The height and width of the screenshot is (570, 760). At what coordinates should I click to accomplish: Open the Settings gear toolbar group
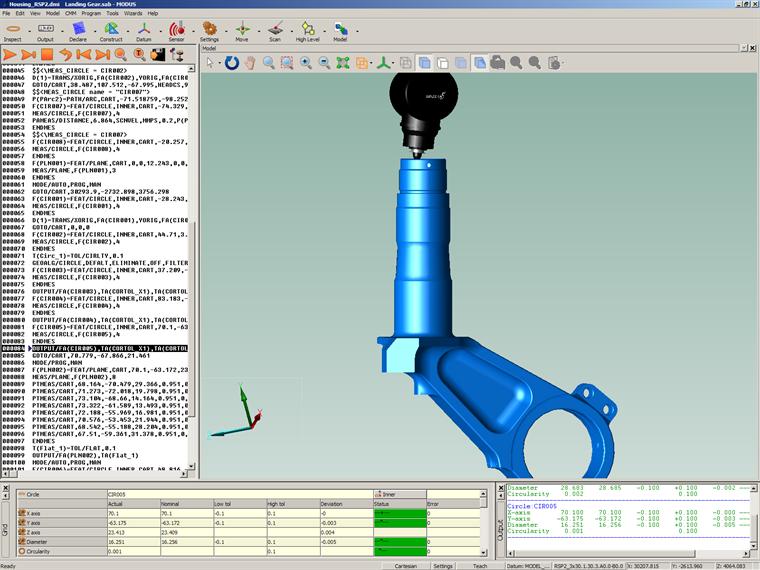(x=209, y=32)
